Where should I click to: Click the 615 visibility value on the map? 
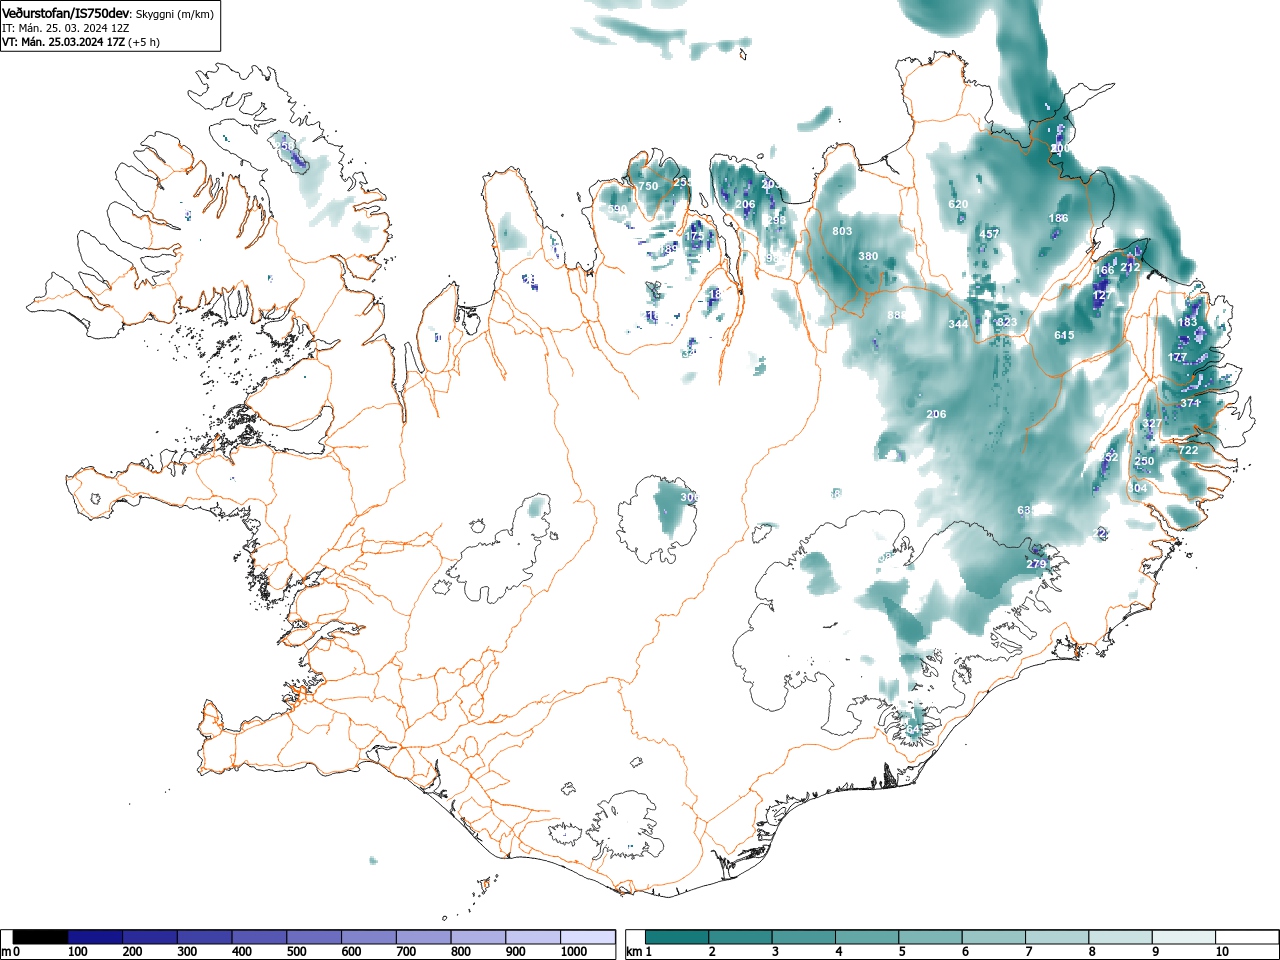tap(1064, 335)
